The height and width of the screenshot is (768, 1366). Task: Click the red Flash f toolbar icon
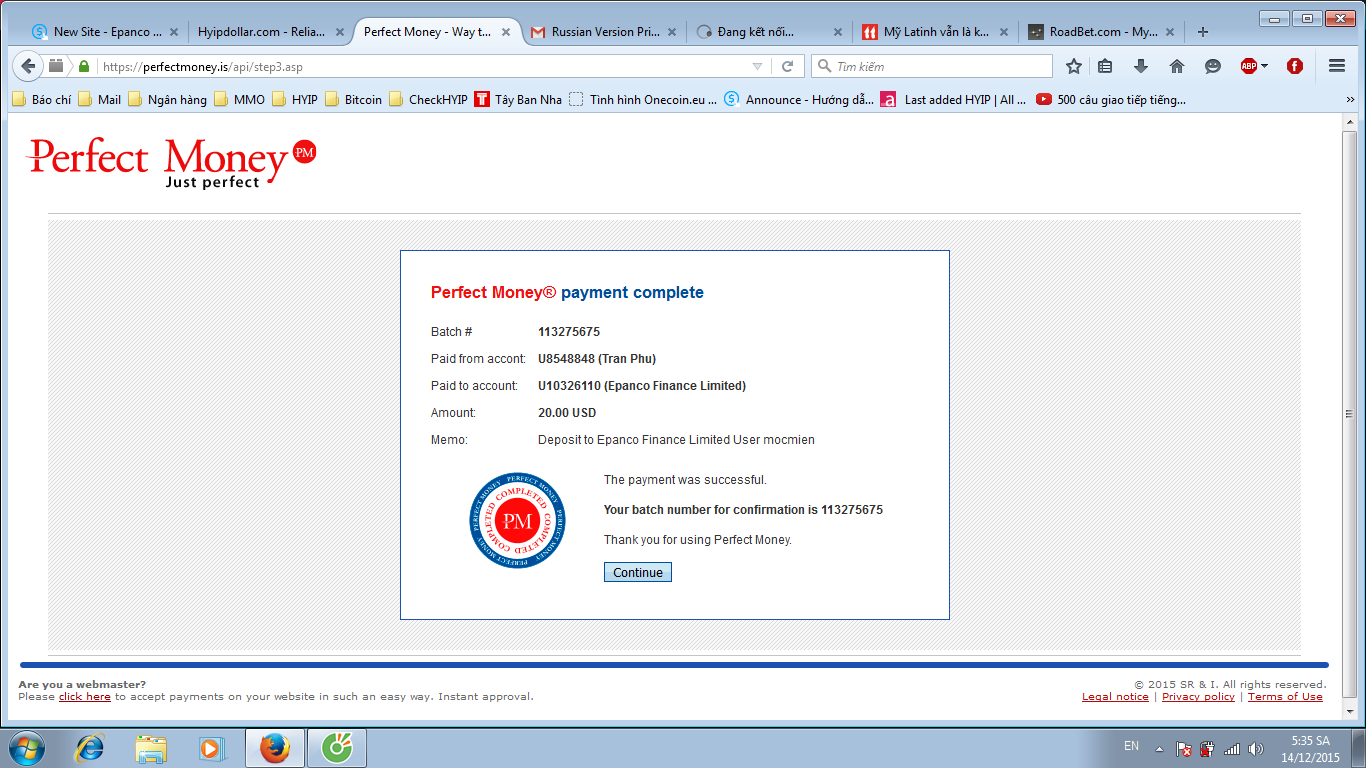[x=1295, y=67]
